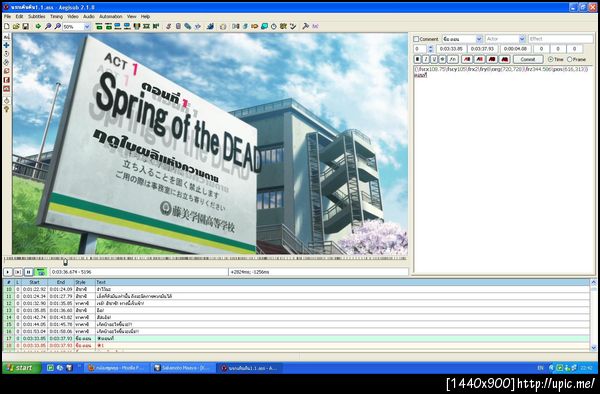The width and height of the screenshot is (600, 394).
Task: Toggle the Comment checkbox
Action: (416, 39)
